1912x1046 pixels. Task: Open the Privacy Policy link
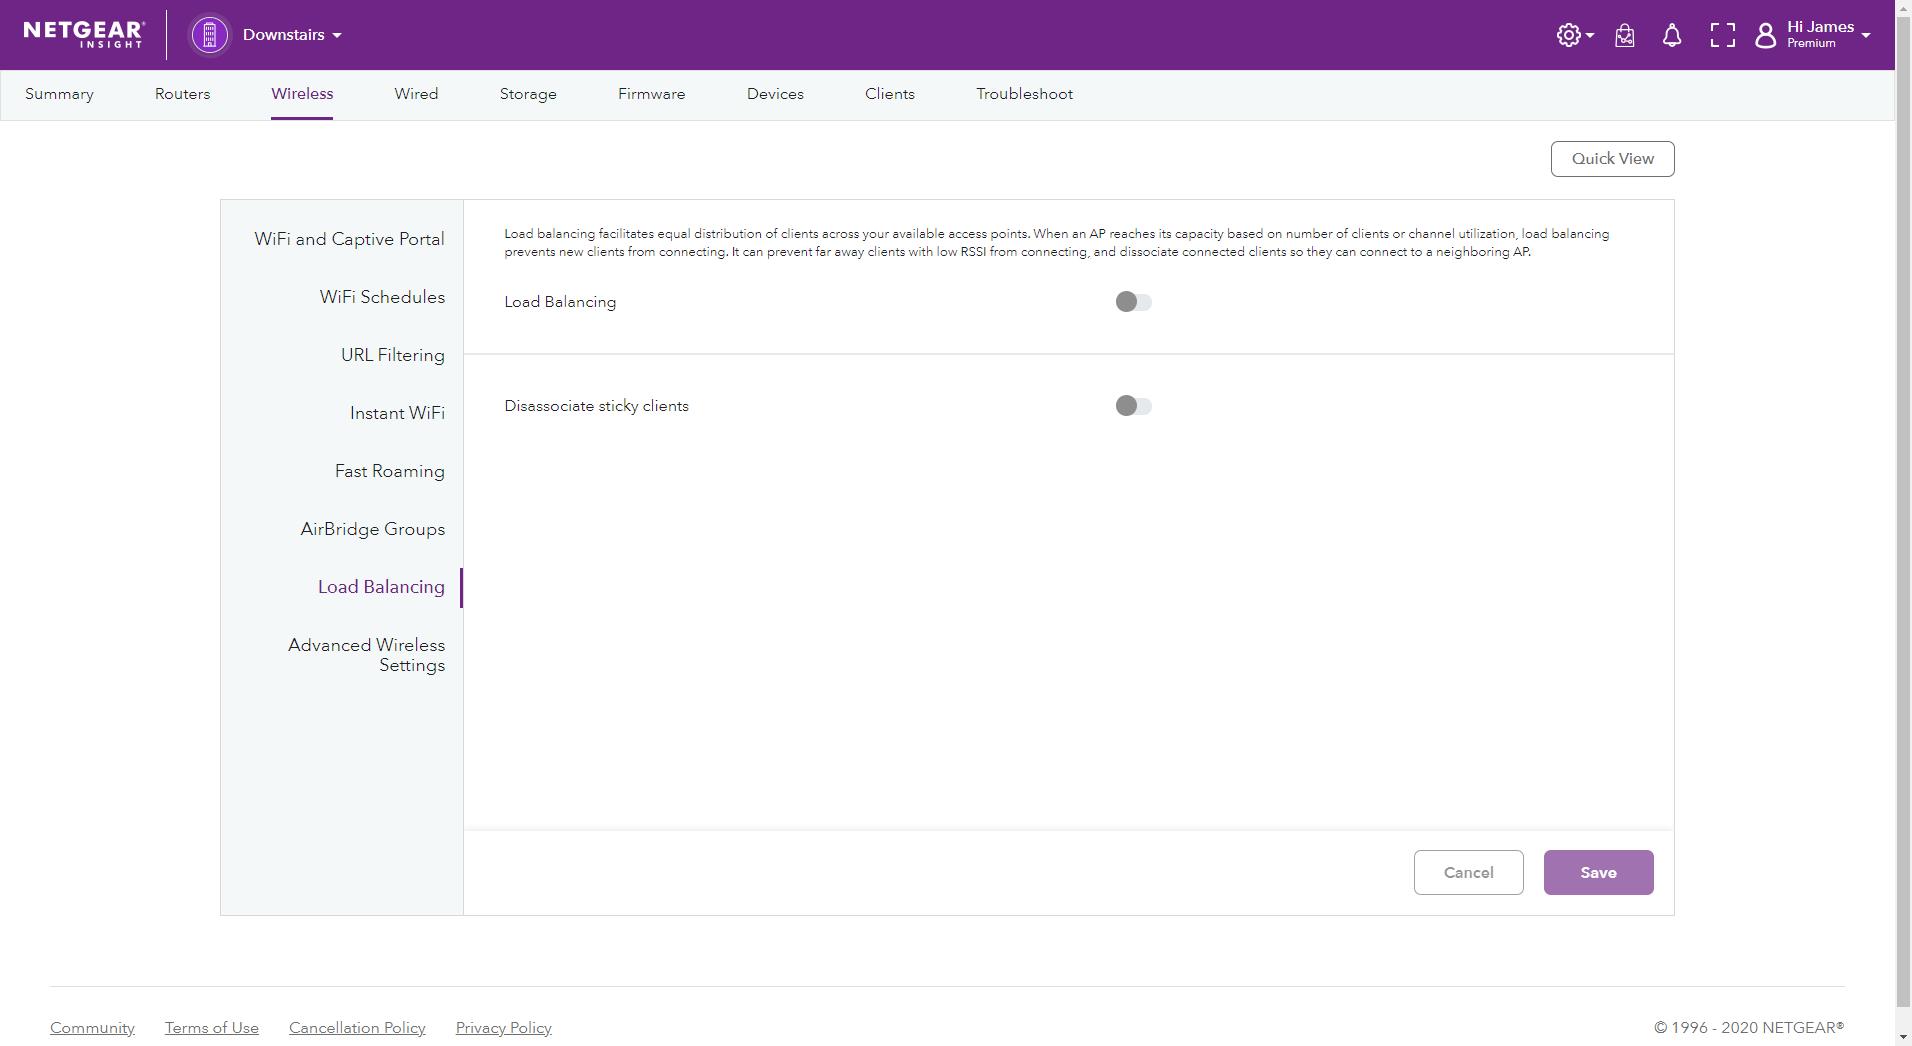pyautogui.click(x=503, y=1028)
